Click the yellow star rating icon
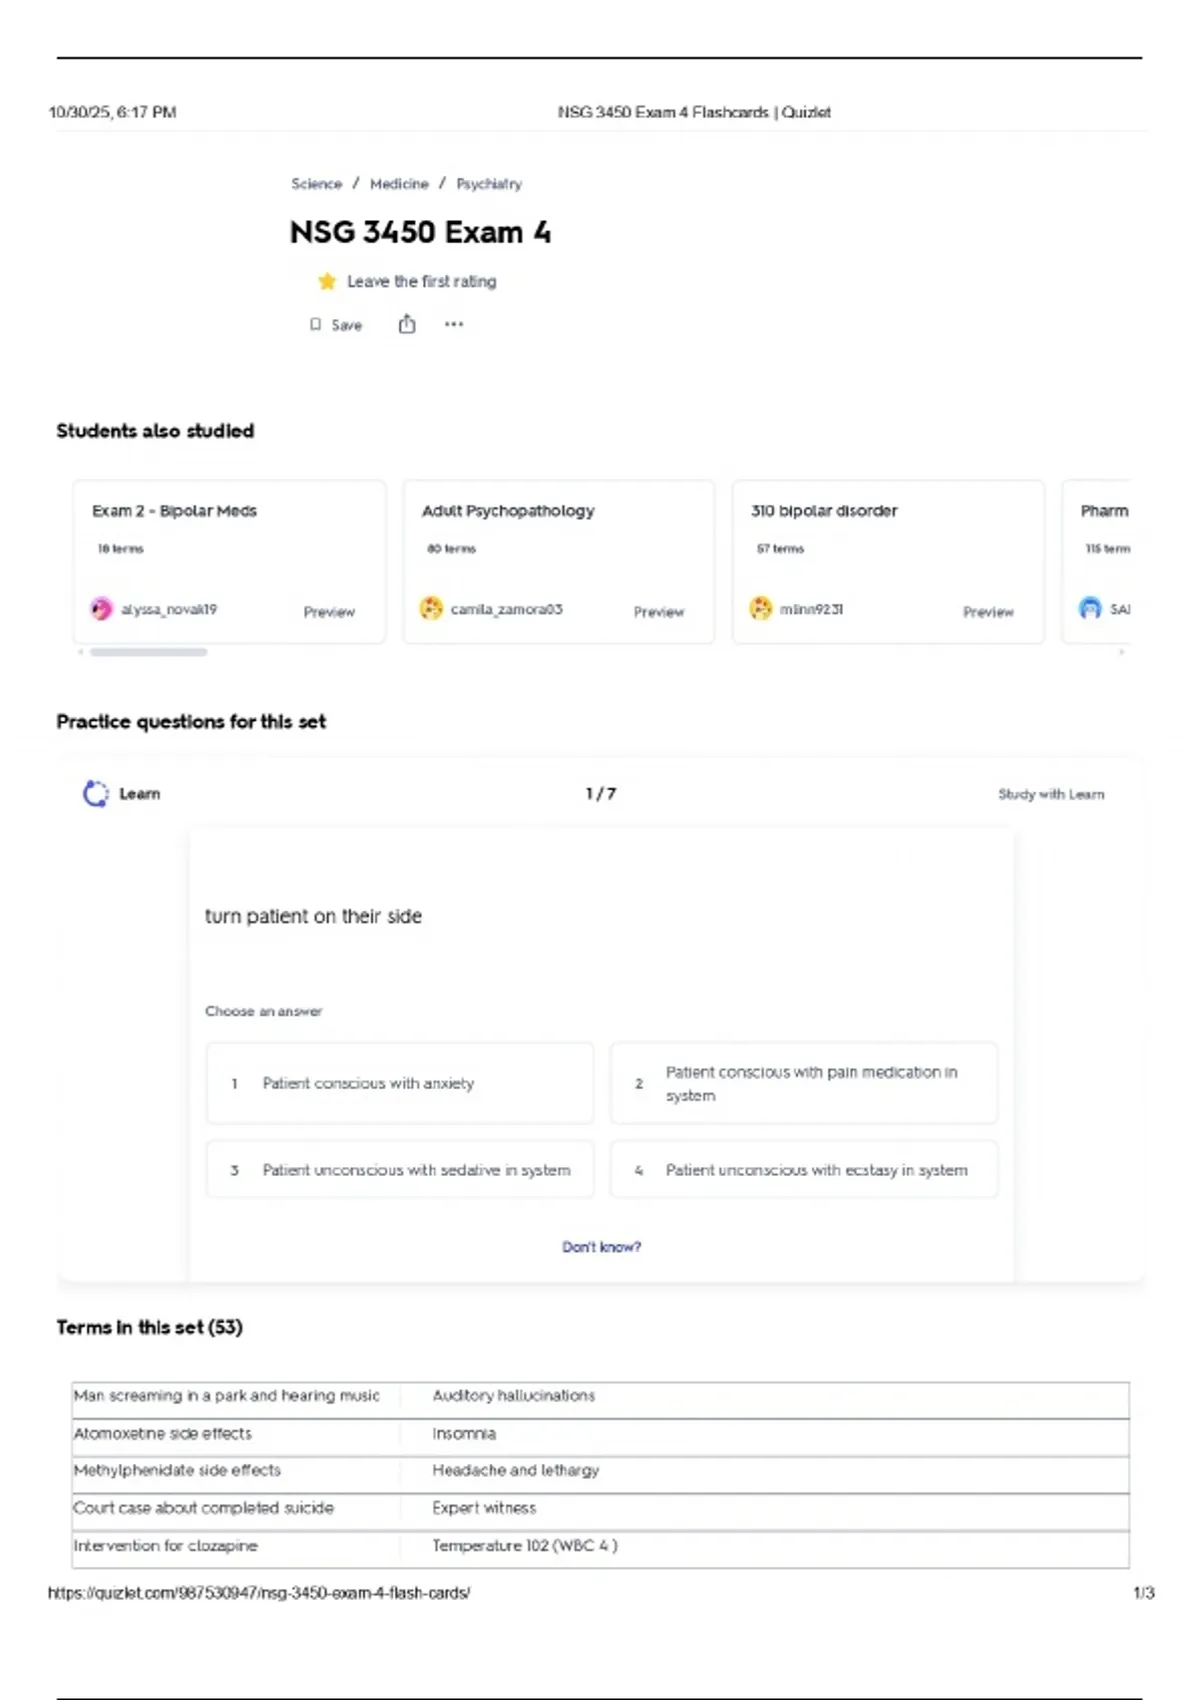1200x1700 pixels. (326, 282)
